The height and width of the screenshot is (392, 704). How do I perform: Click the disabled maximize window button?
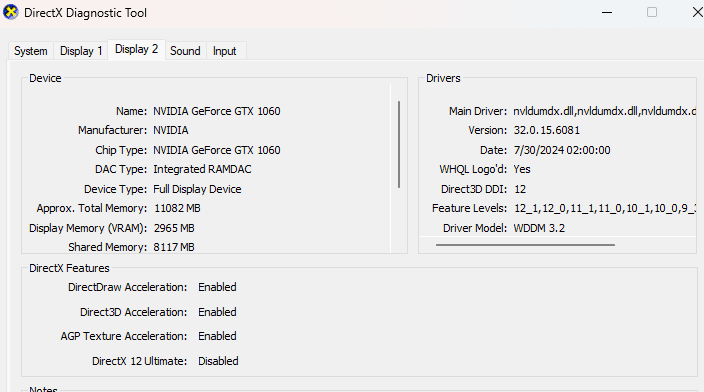point(652,13)
